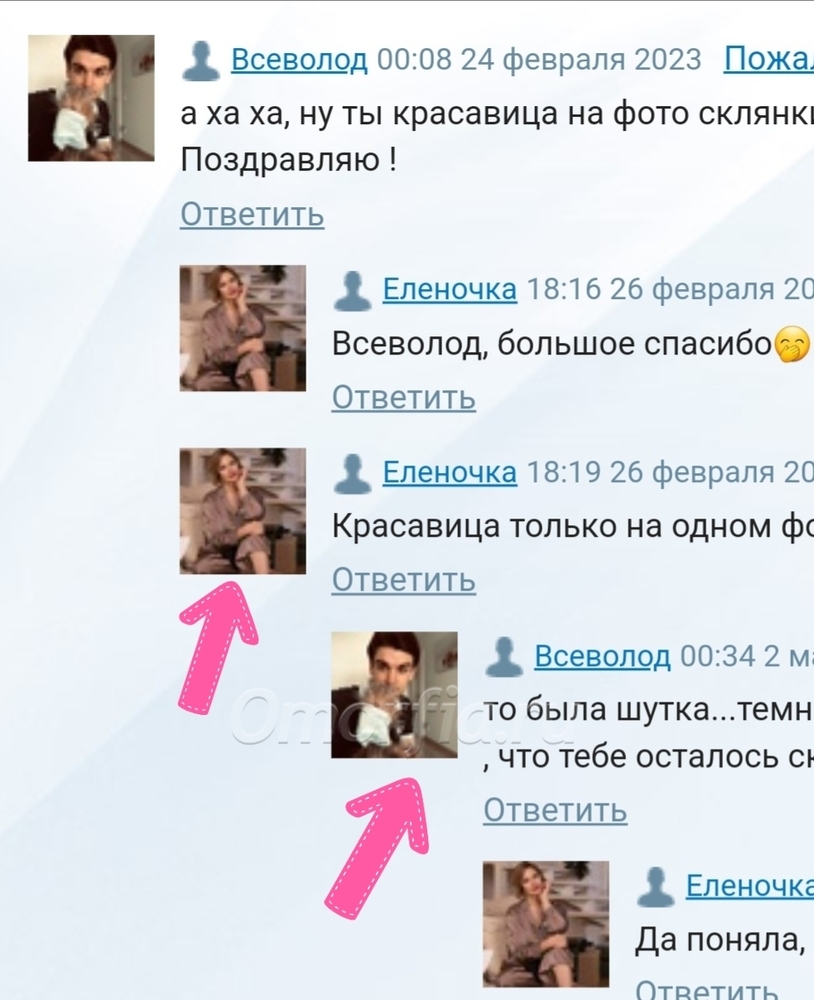Viewport: 814px width, 1000px height.
Task: Click Ответить under the "Поздравляю !" comment
Action: [x=252, y=214]
